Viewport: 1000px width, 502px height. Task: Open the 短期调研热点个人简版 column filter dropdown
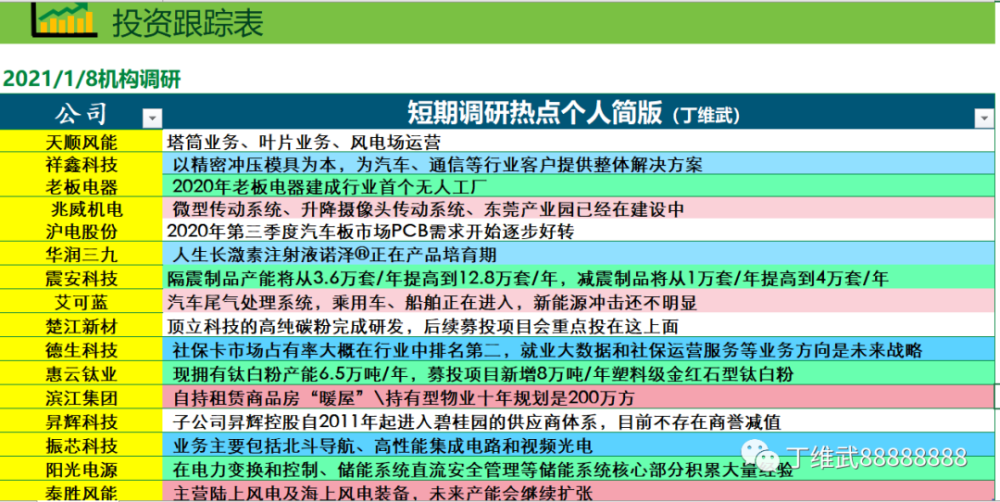[x=984, y=119]
